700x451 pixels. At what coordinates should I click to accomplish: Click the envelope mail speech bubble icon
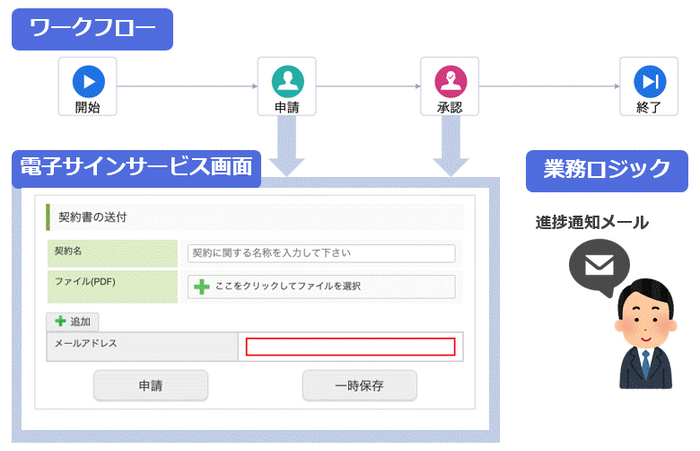[599, 267]
